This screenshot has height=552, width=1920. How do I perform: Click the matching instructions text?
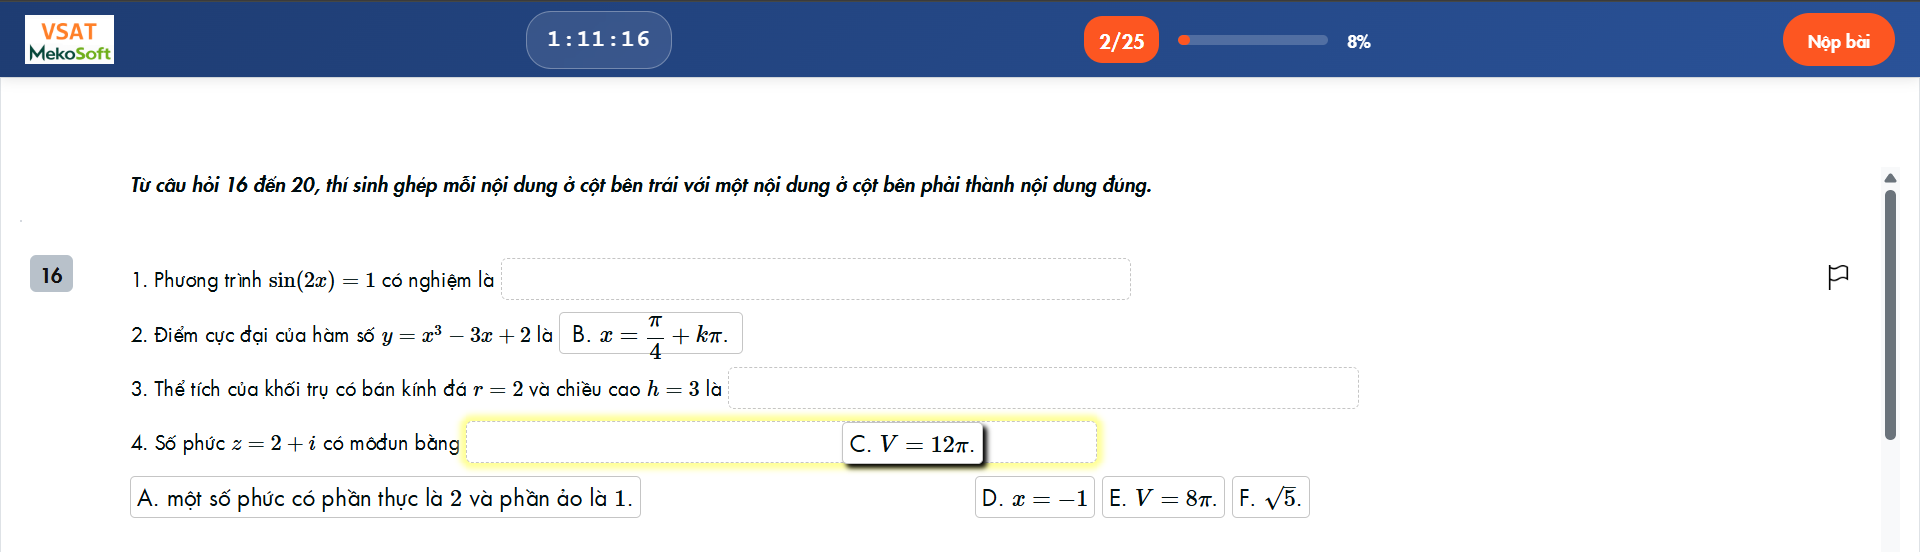(641, 185)
